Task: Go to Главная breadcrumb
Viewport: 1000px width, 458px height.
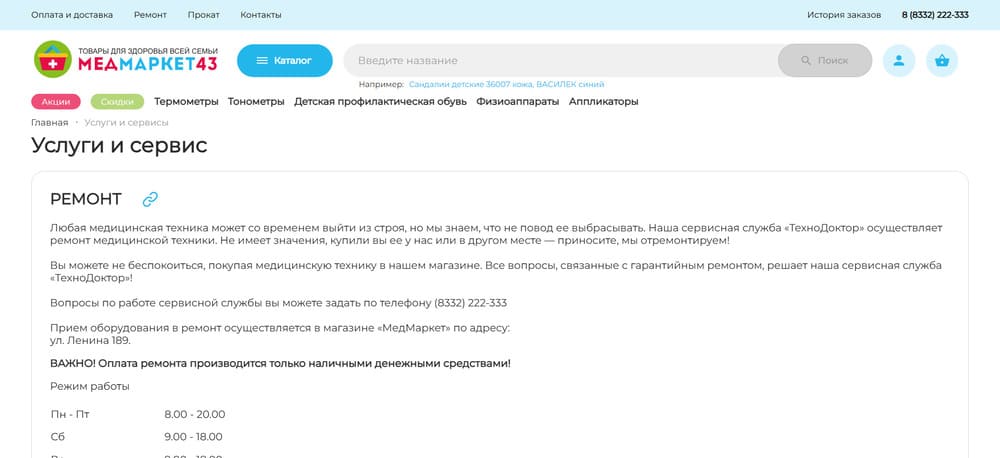Action: (49, 122)
